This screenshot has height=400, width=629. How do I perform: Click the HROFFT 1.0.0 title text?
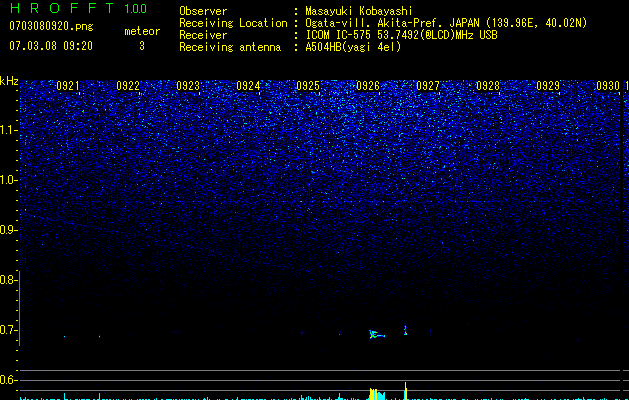click(x=78, y=8)
